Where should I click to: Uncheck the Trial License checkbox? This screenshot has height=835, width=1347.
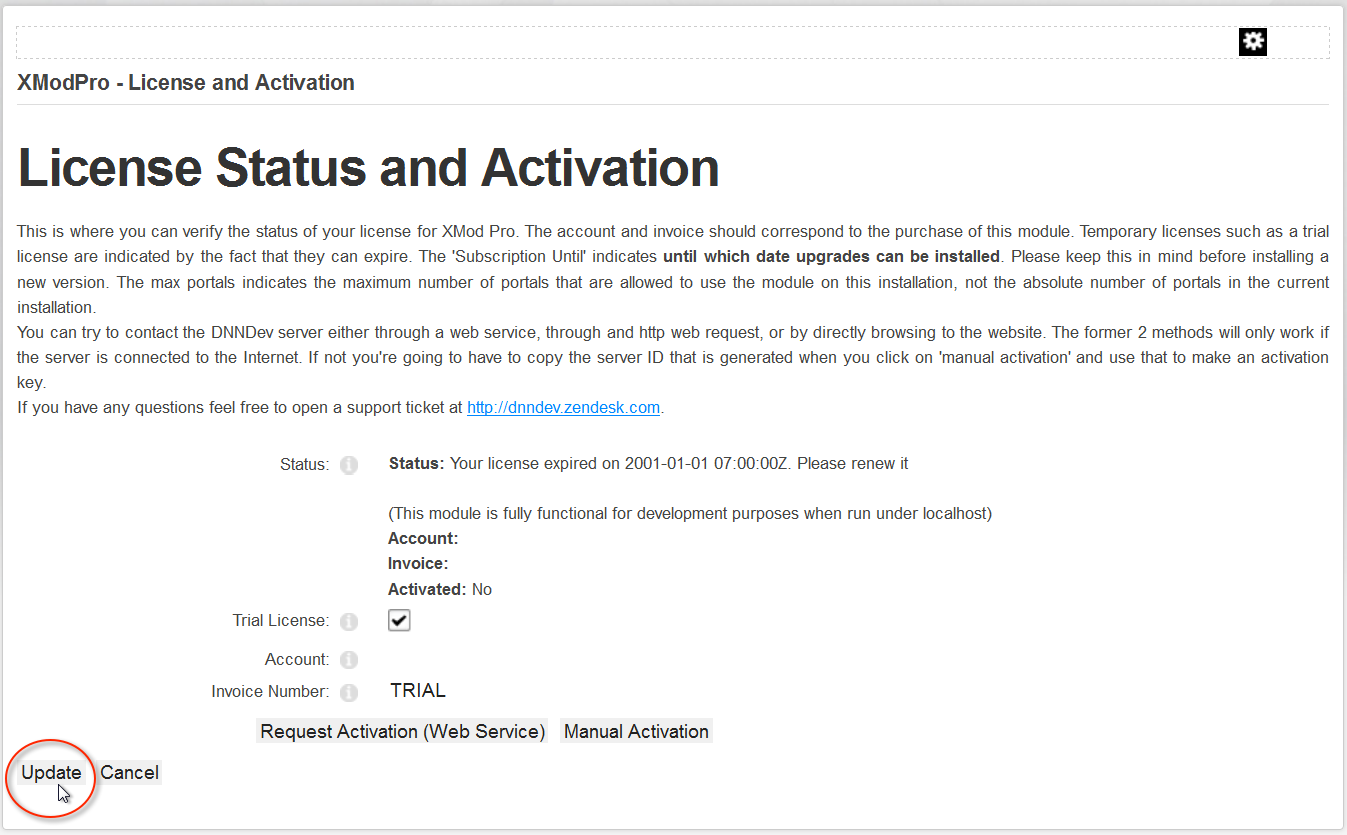coord(399,620)
